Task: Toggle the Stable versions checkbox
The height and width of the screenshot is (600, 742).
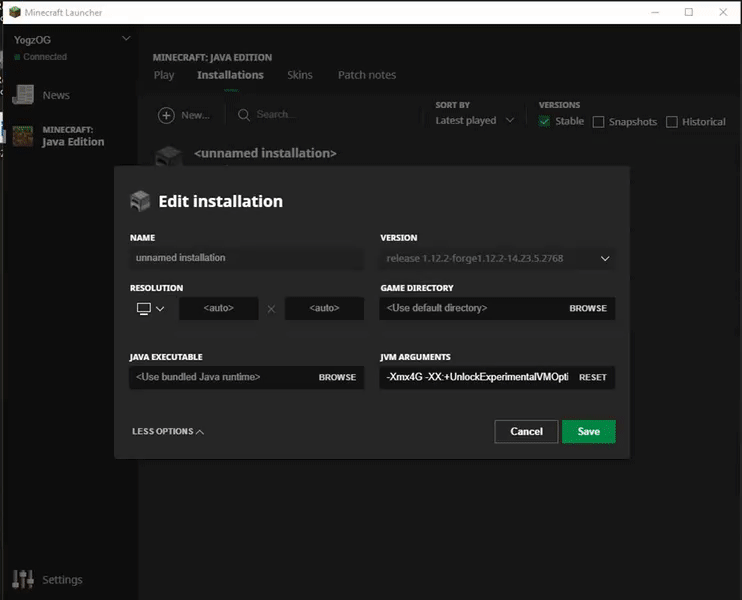Action: [x=544, y=122]
